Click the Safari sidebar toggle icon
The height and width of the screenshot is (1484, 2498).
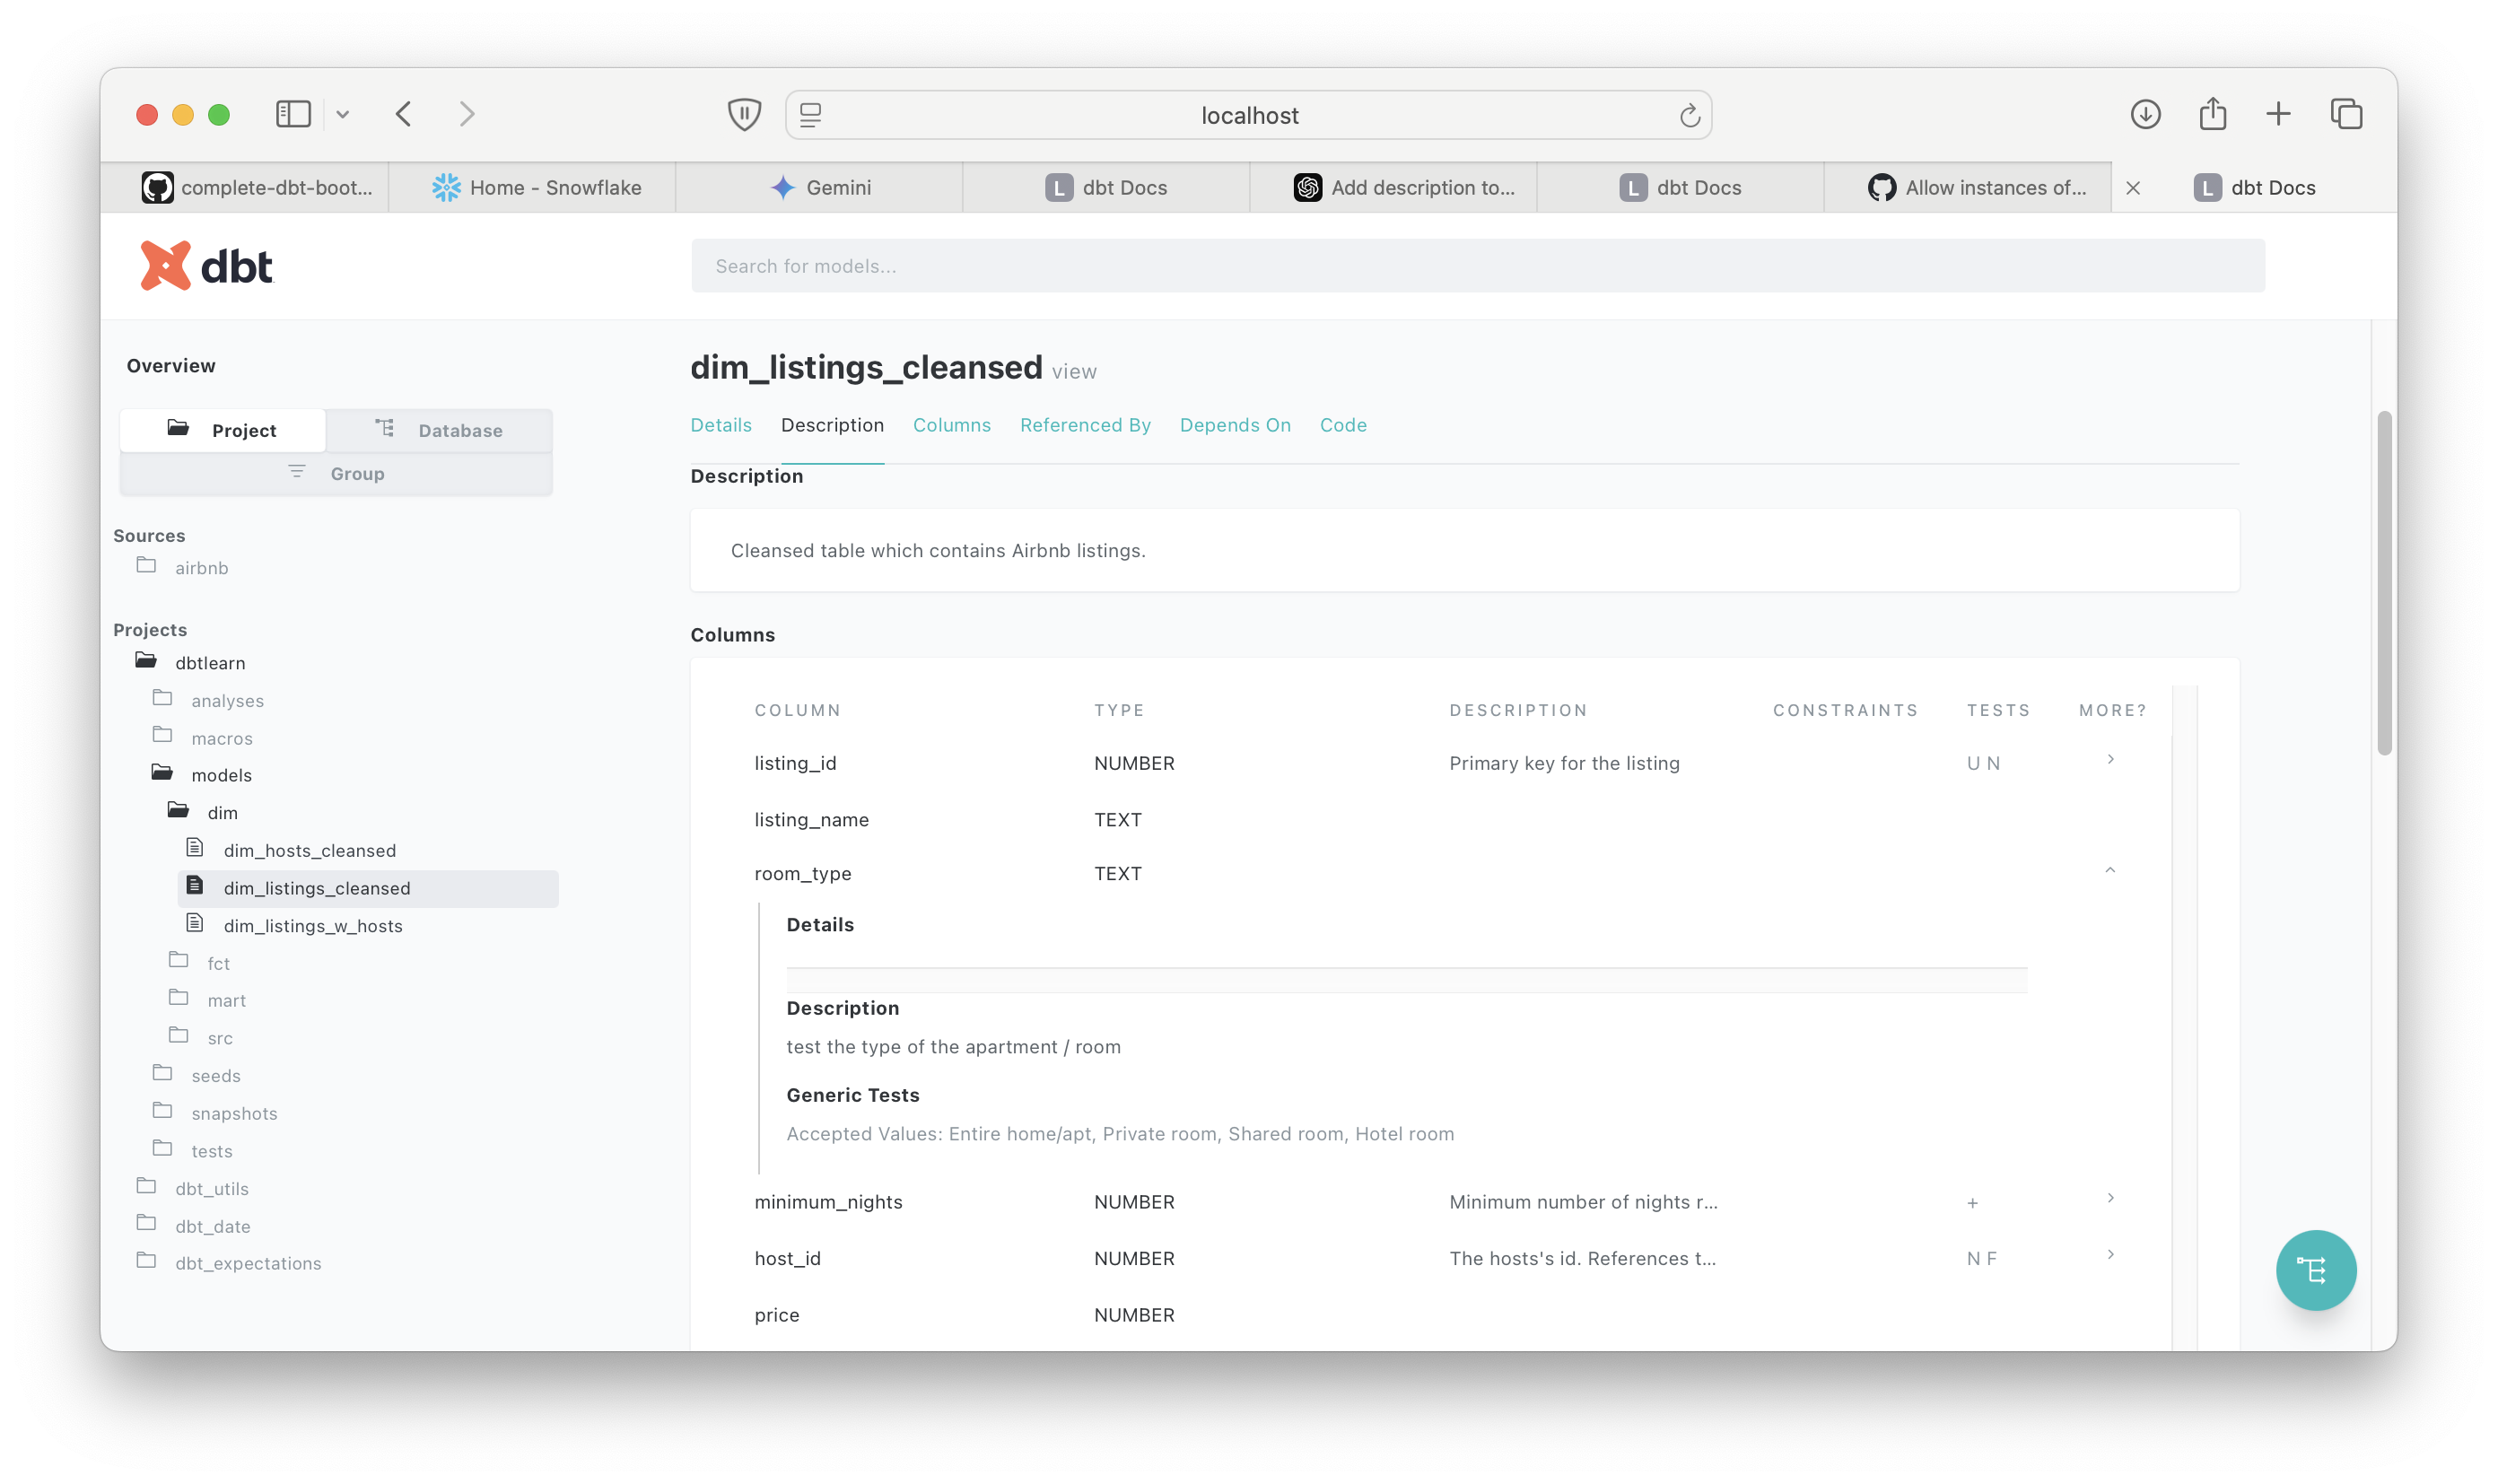[293, 114]
